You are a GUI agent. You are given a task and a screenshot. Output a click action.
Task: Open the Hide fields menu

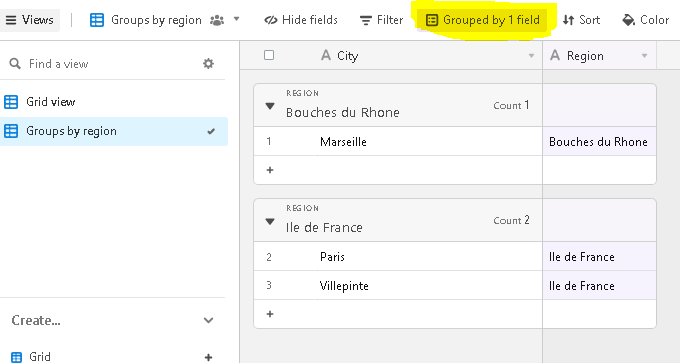pyautogui.click(x=301, y=20)
